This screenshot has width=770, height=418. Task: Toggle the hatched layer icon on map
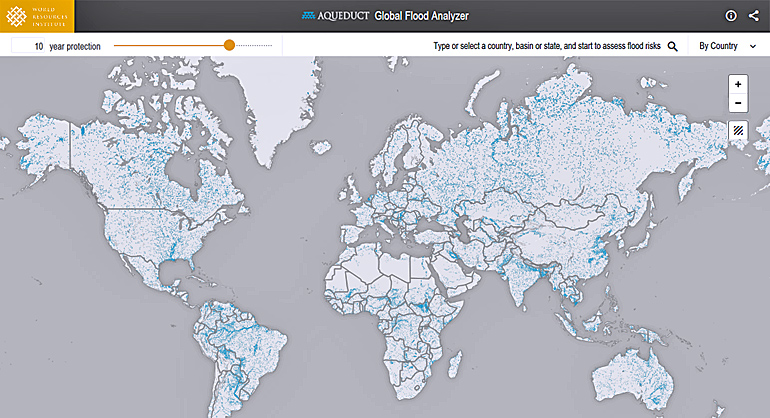tap(738, 131)
